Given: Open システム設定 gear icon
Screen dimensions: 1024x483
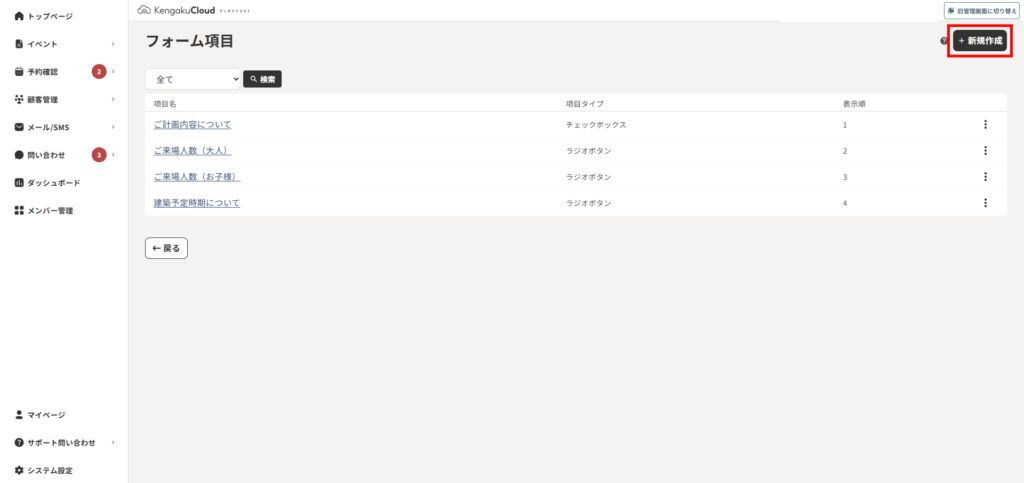Looking at the screenshot, I should 19,470.
